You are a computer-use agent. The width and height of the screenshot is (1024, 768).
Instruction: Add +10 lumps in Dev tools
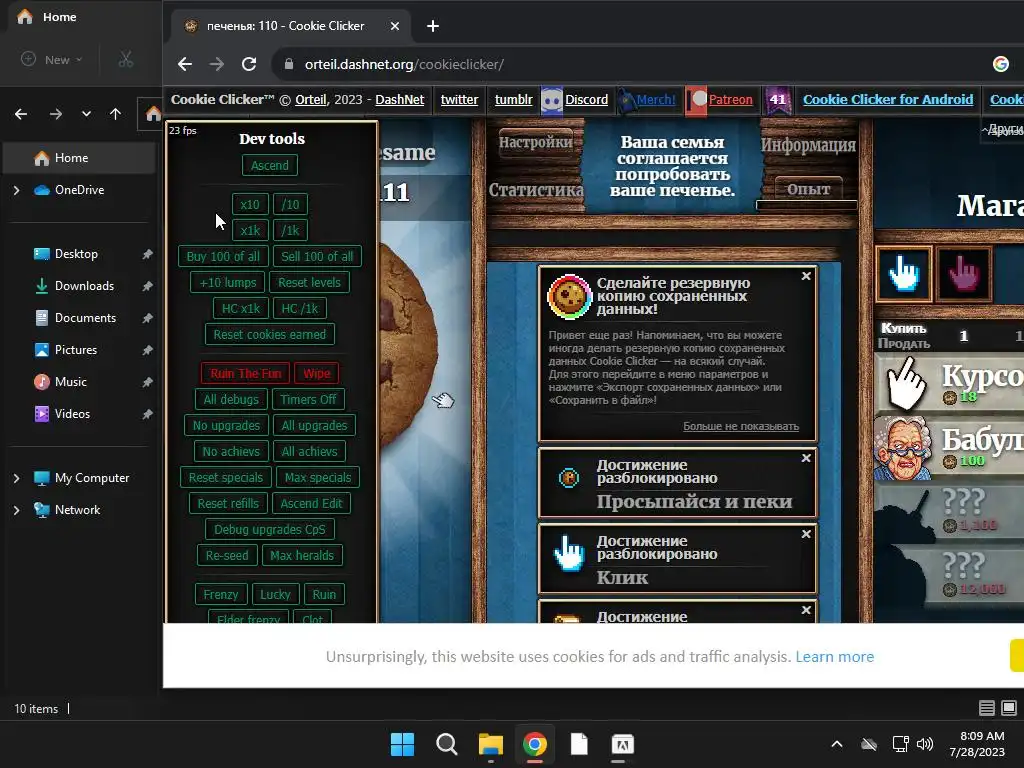click(x=227, y=283)
